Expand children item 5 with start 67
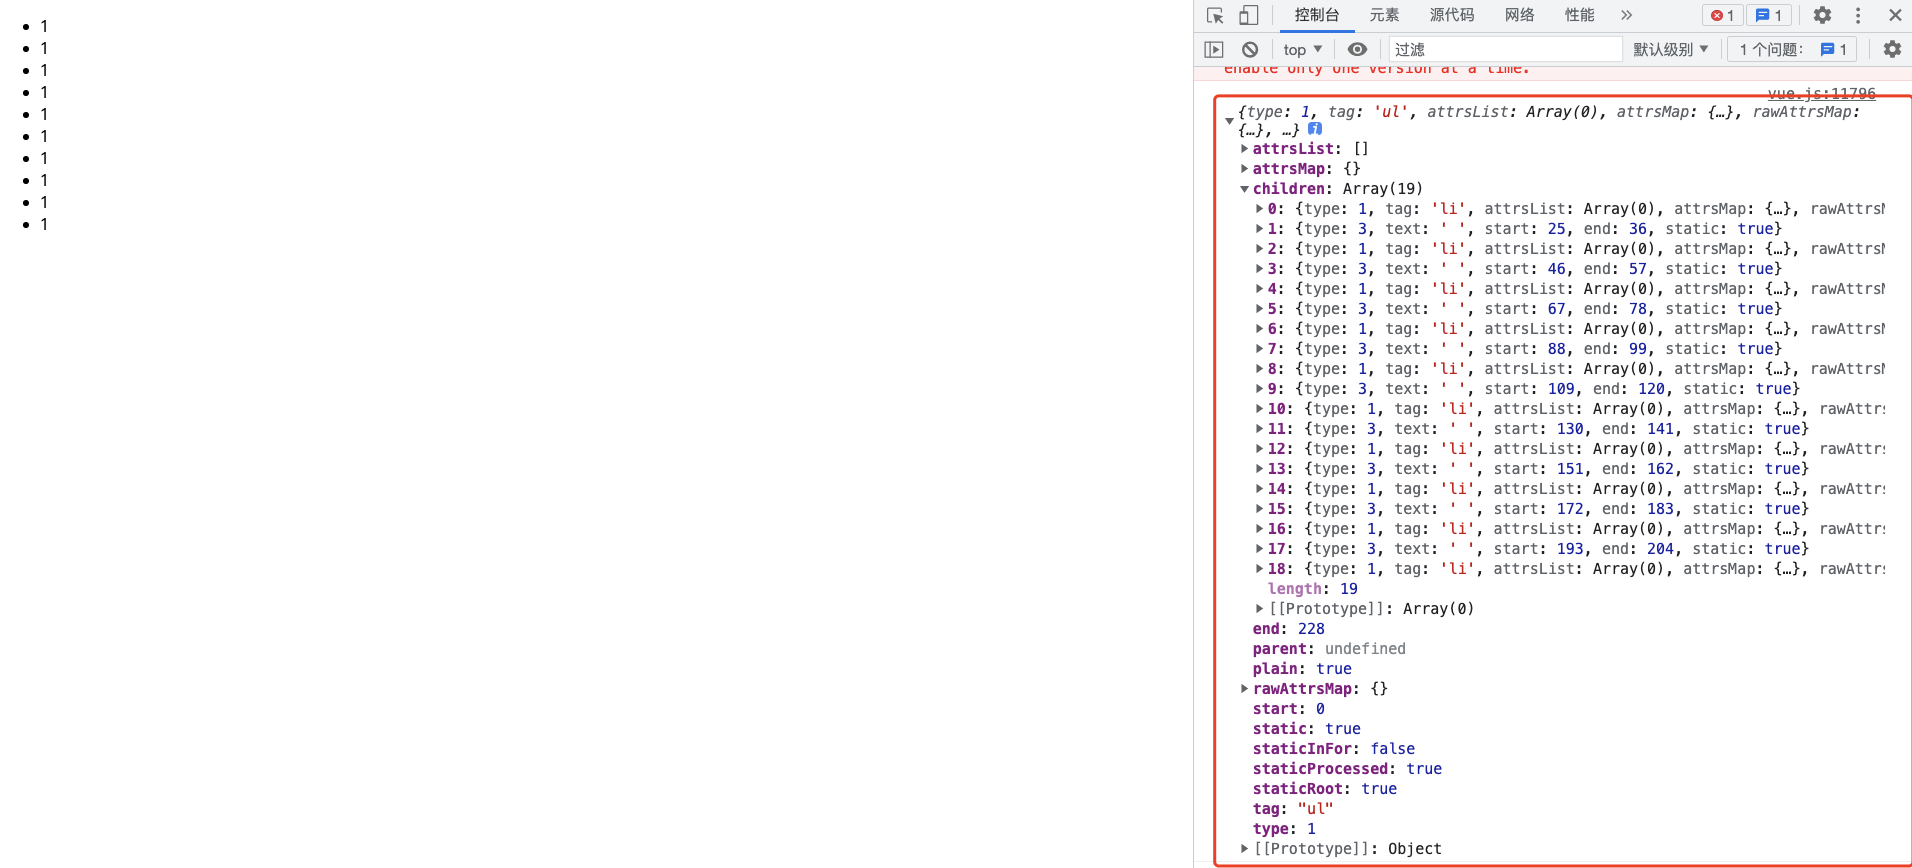 [x=1259, y=309]
